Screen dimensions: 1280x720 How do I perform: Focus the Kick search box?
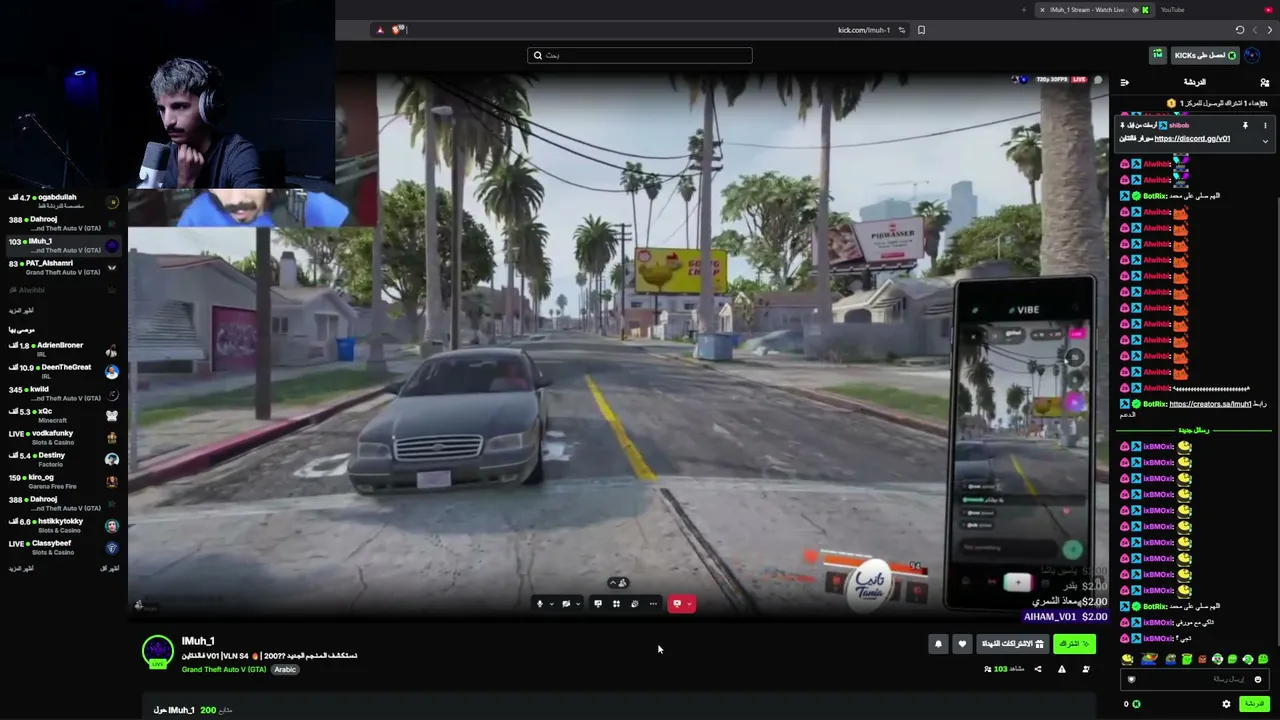(x=640, y=55)
